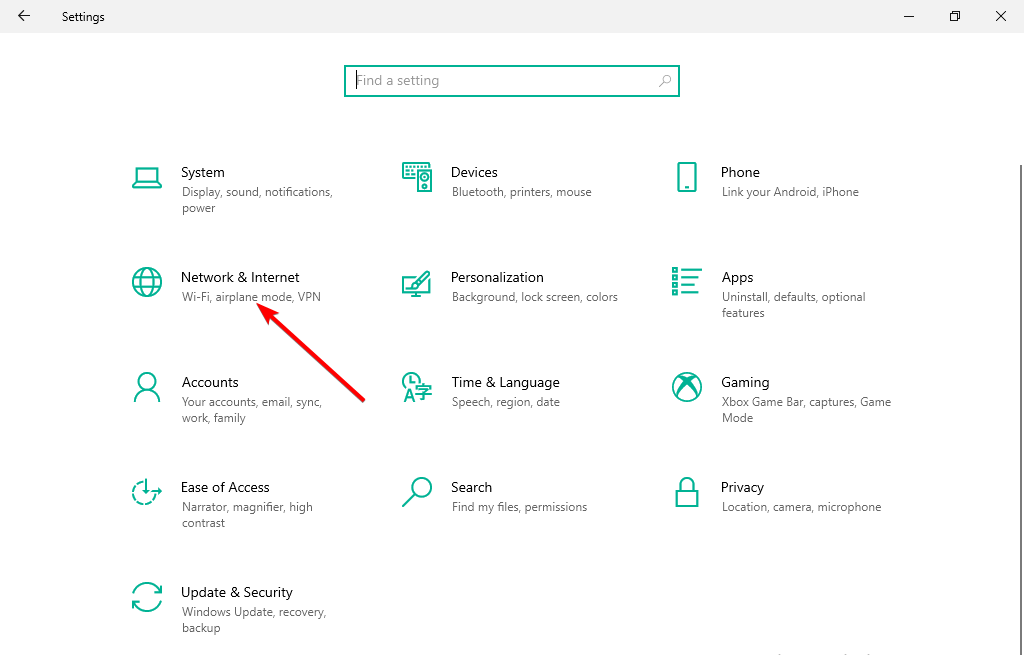This screenshot has height=655, width=1024.
Task: Click the search glass inside Find a setting
Action: (x=664, y=80)
